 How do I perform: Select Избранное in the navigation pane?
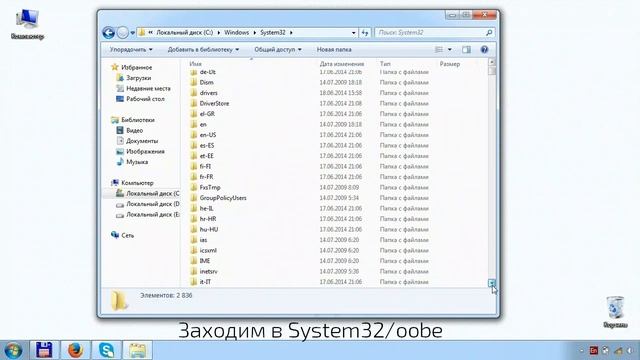(x=136, y=67)
